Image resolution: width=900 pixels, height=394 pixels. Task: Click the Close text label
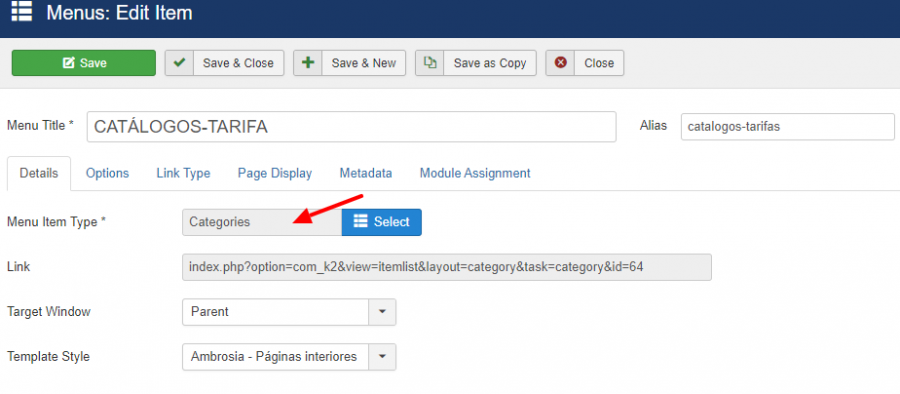coord(599,63)
